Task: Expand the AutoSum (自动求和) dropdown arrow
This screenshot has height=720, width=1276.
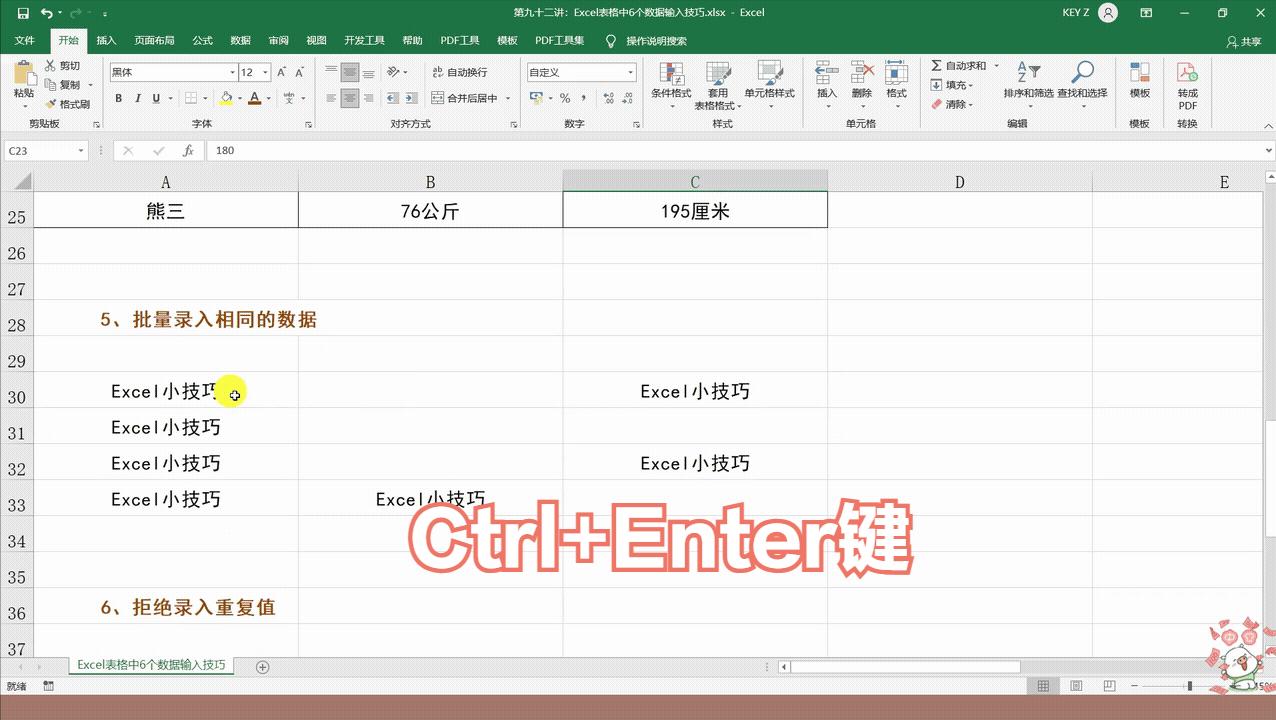Action: point(996,65)
